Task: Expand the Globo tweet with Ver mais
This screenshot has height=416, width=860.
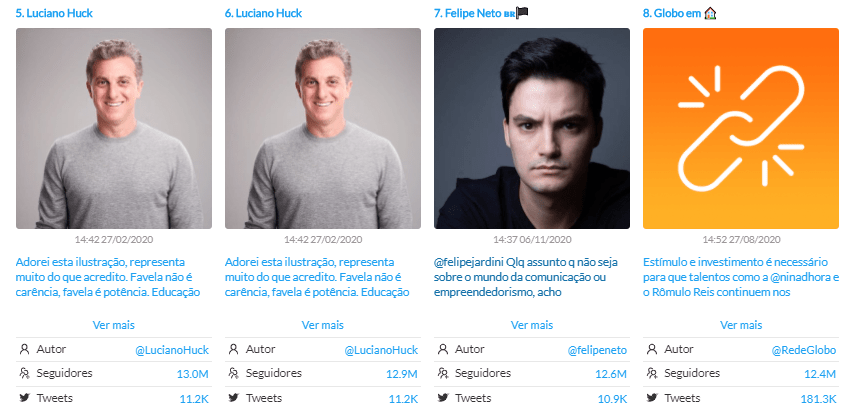Action: point(741,325)
